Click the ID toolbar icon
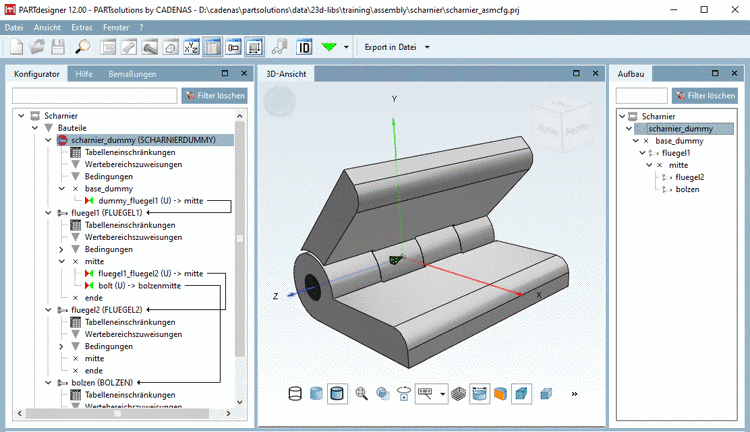 [x=304, y=47]
